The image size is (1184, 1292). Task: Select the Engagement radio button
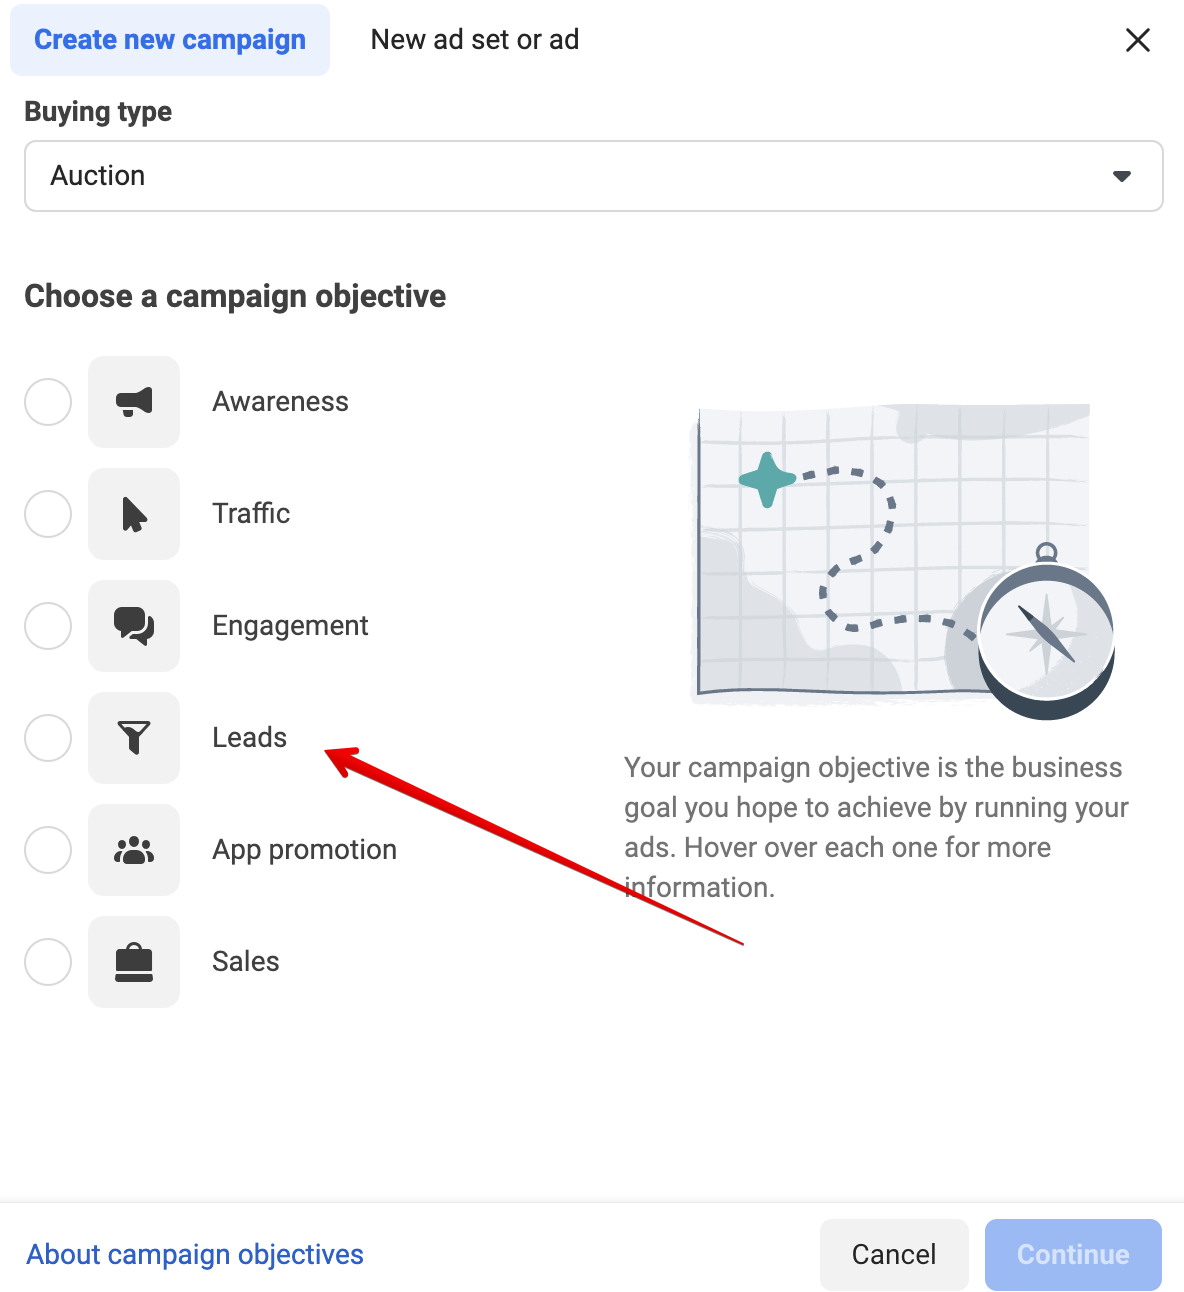click(x=48, y=626)
